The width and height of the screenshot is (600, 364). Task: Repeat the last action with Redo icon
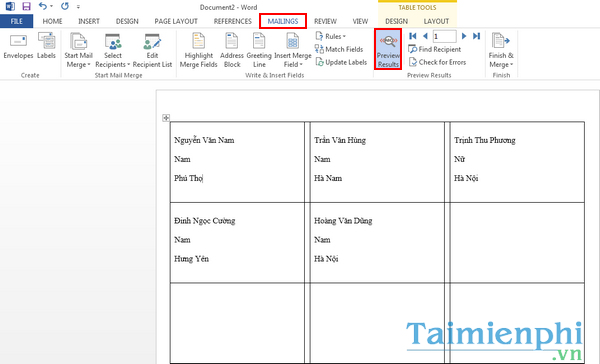click(x=65, y=6)
